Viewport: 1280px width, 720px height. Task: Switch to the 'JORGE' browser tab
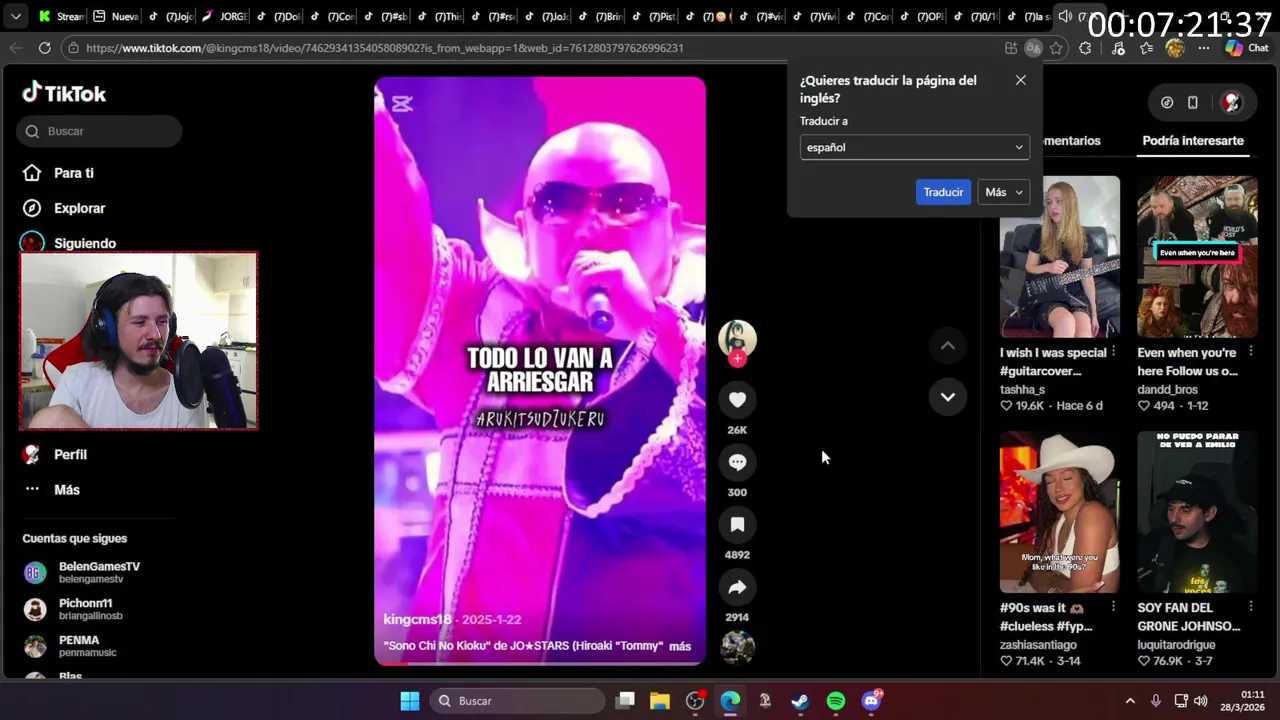coord(223,16)
